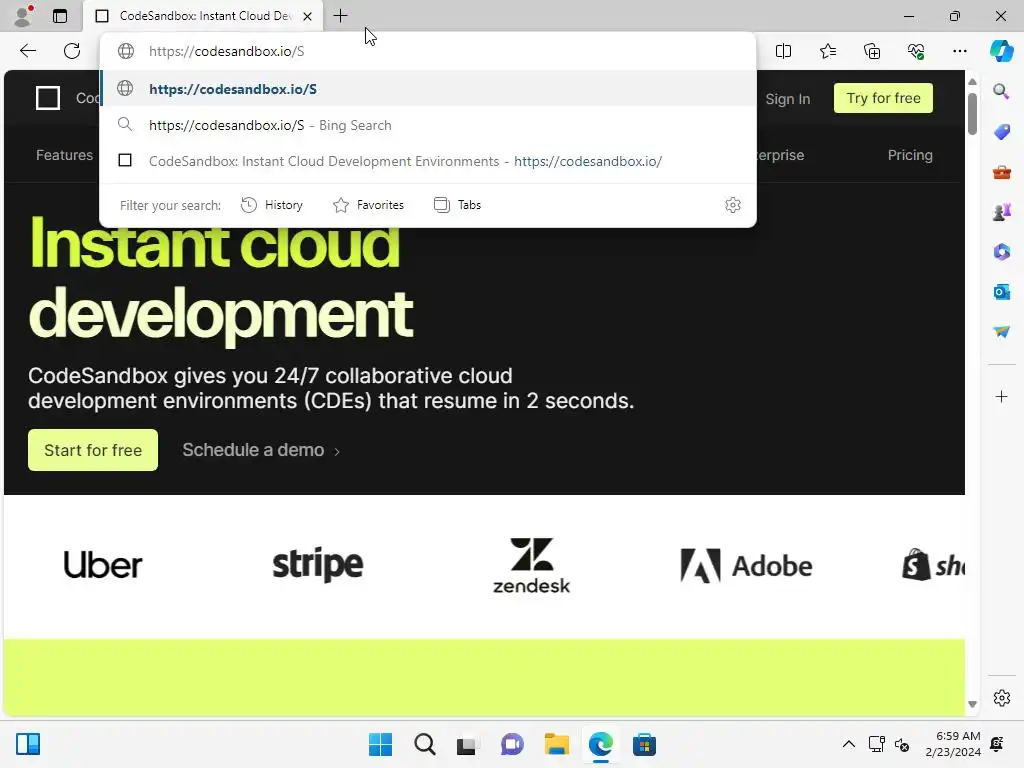Click the stripe logo

[x=317, y=565]
